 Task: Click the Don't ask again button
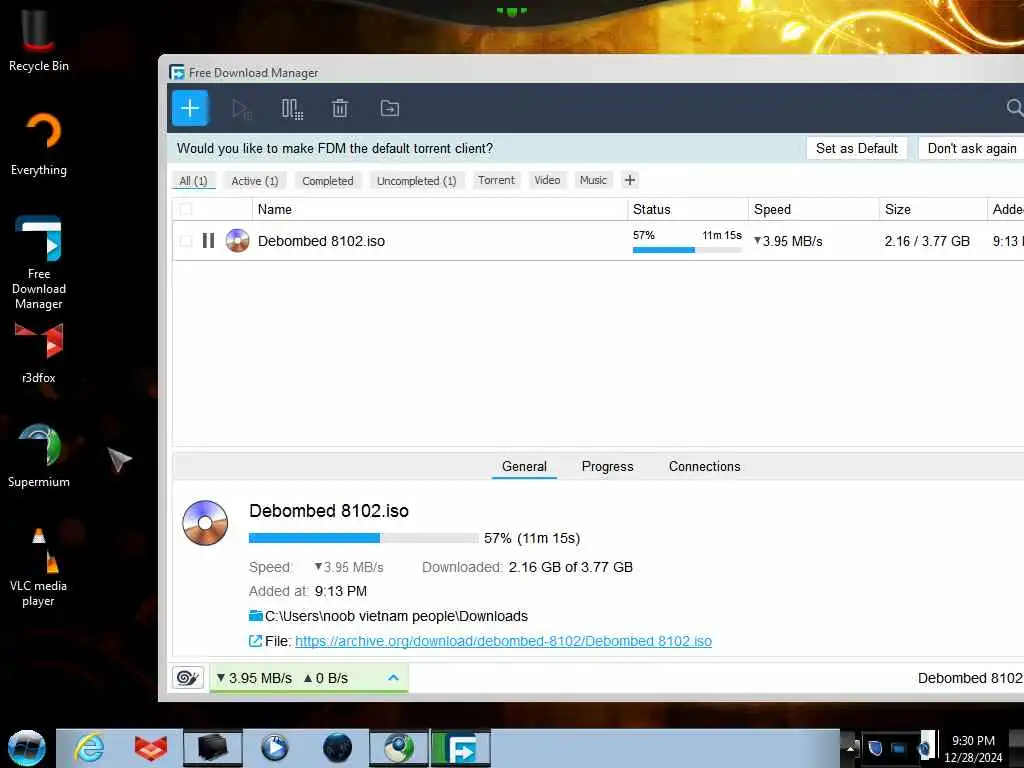tap(972, 148)
